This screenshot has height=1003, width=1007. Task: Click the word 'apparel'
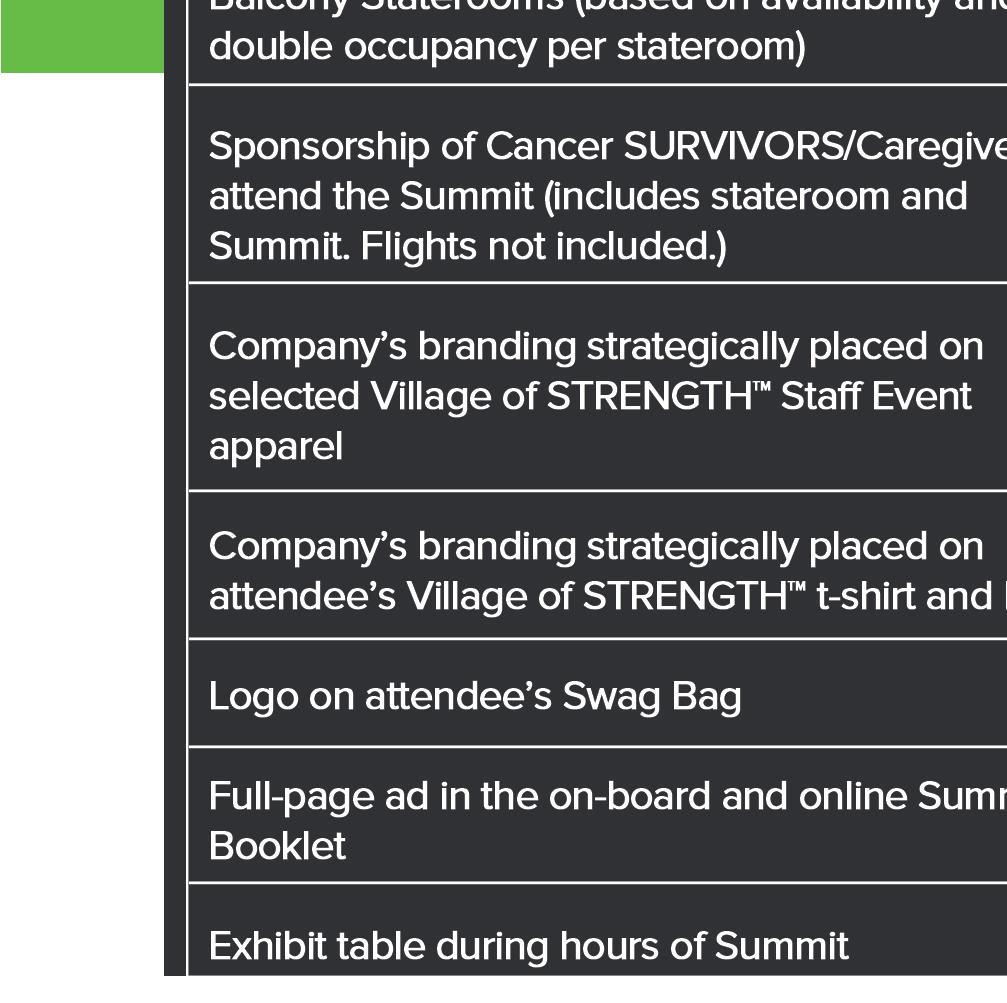[x=275, y=447]
